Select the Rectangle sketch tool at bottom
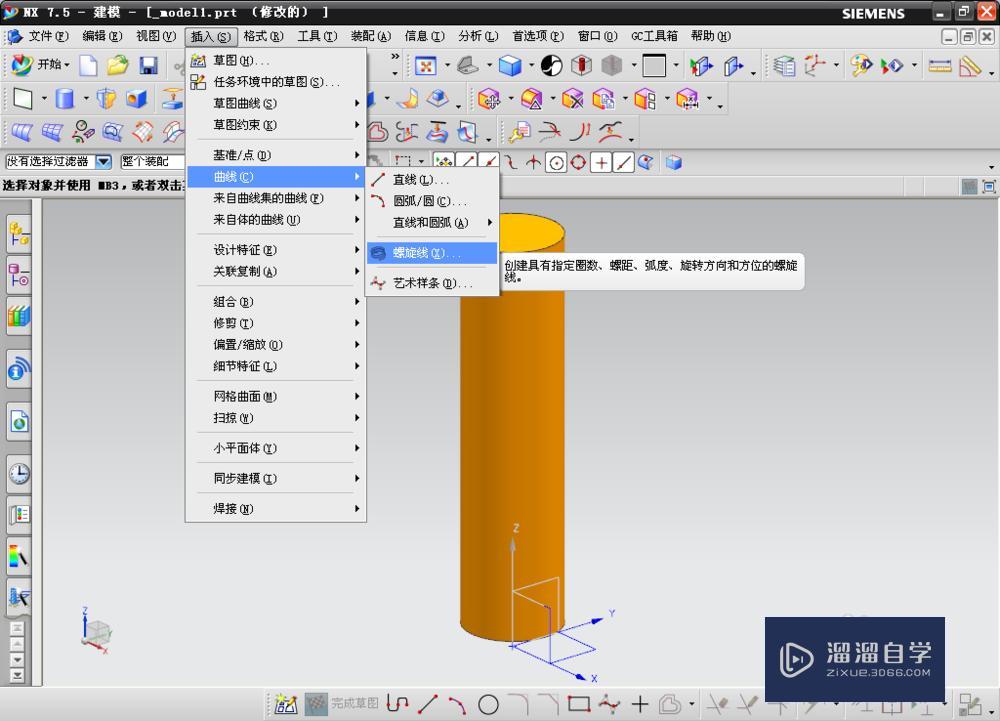This screenshot has width=1000, height=721. click(x=578, y=704)
